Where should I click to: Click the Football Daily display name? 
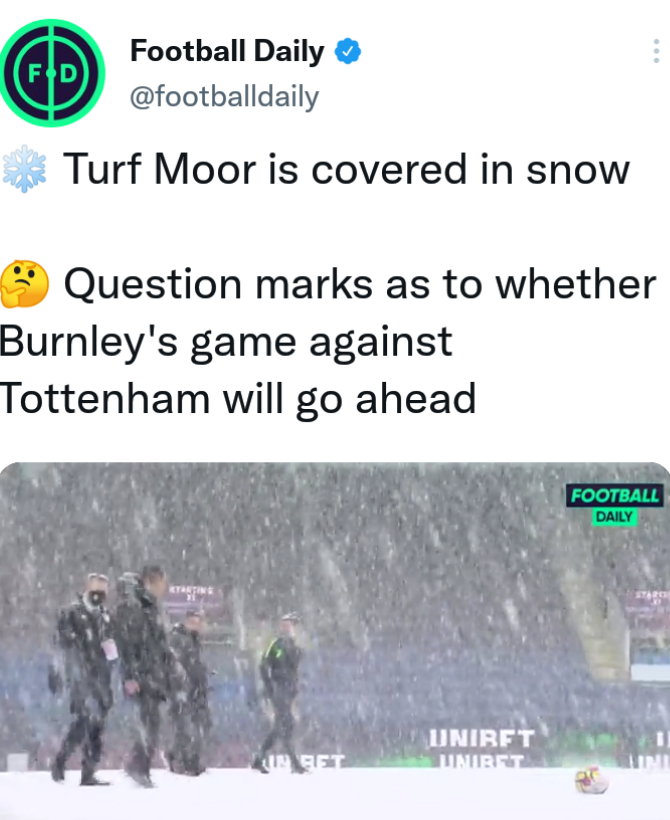point(227,51)
